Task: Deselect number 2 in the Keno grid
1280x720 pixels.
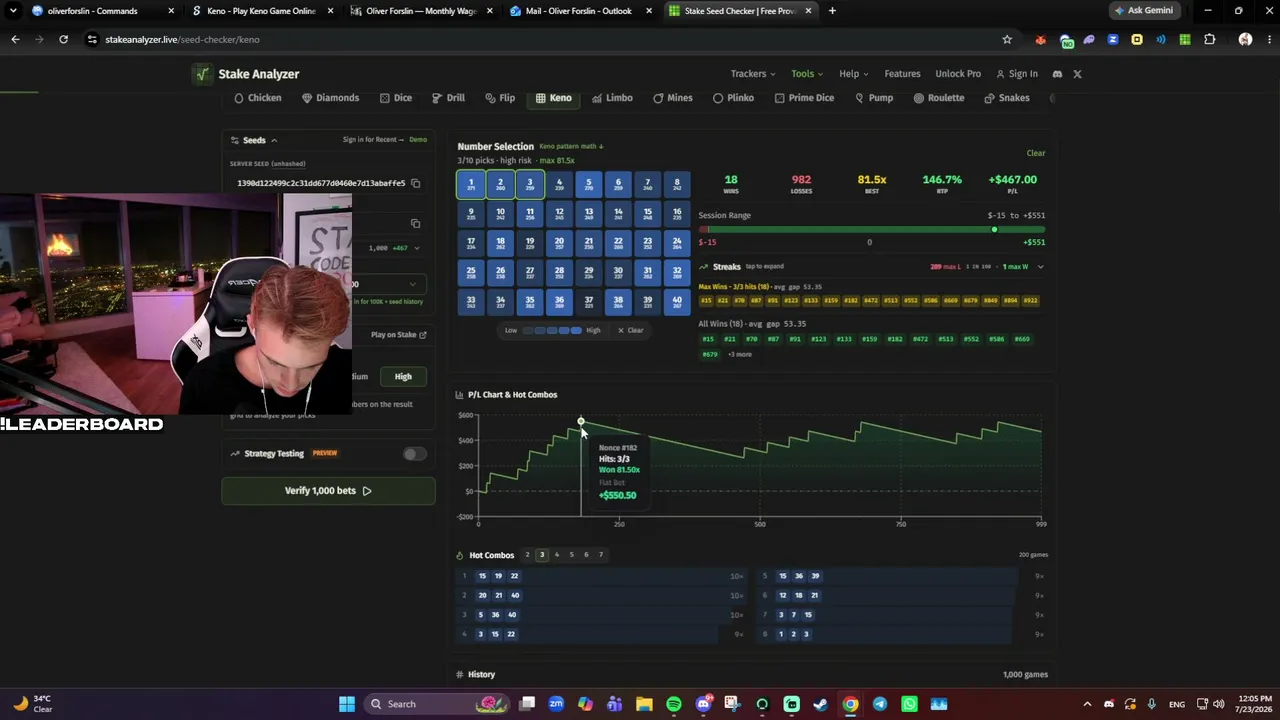Action: pyautogui.click(x=500, y=185)
